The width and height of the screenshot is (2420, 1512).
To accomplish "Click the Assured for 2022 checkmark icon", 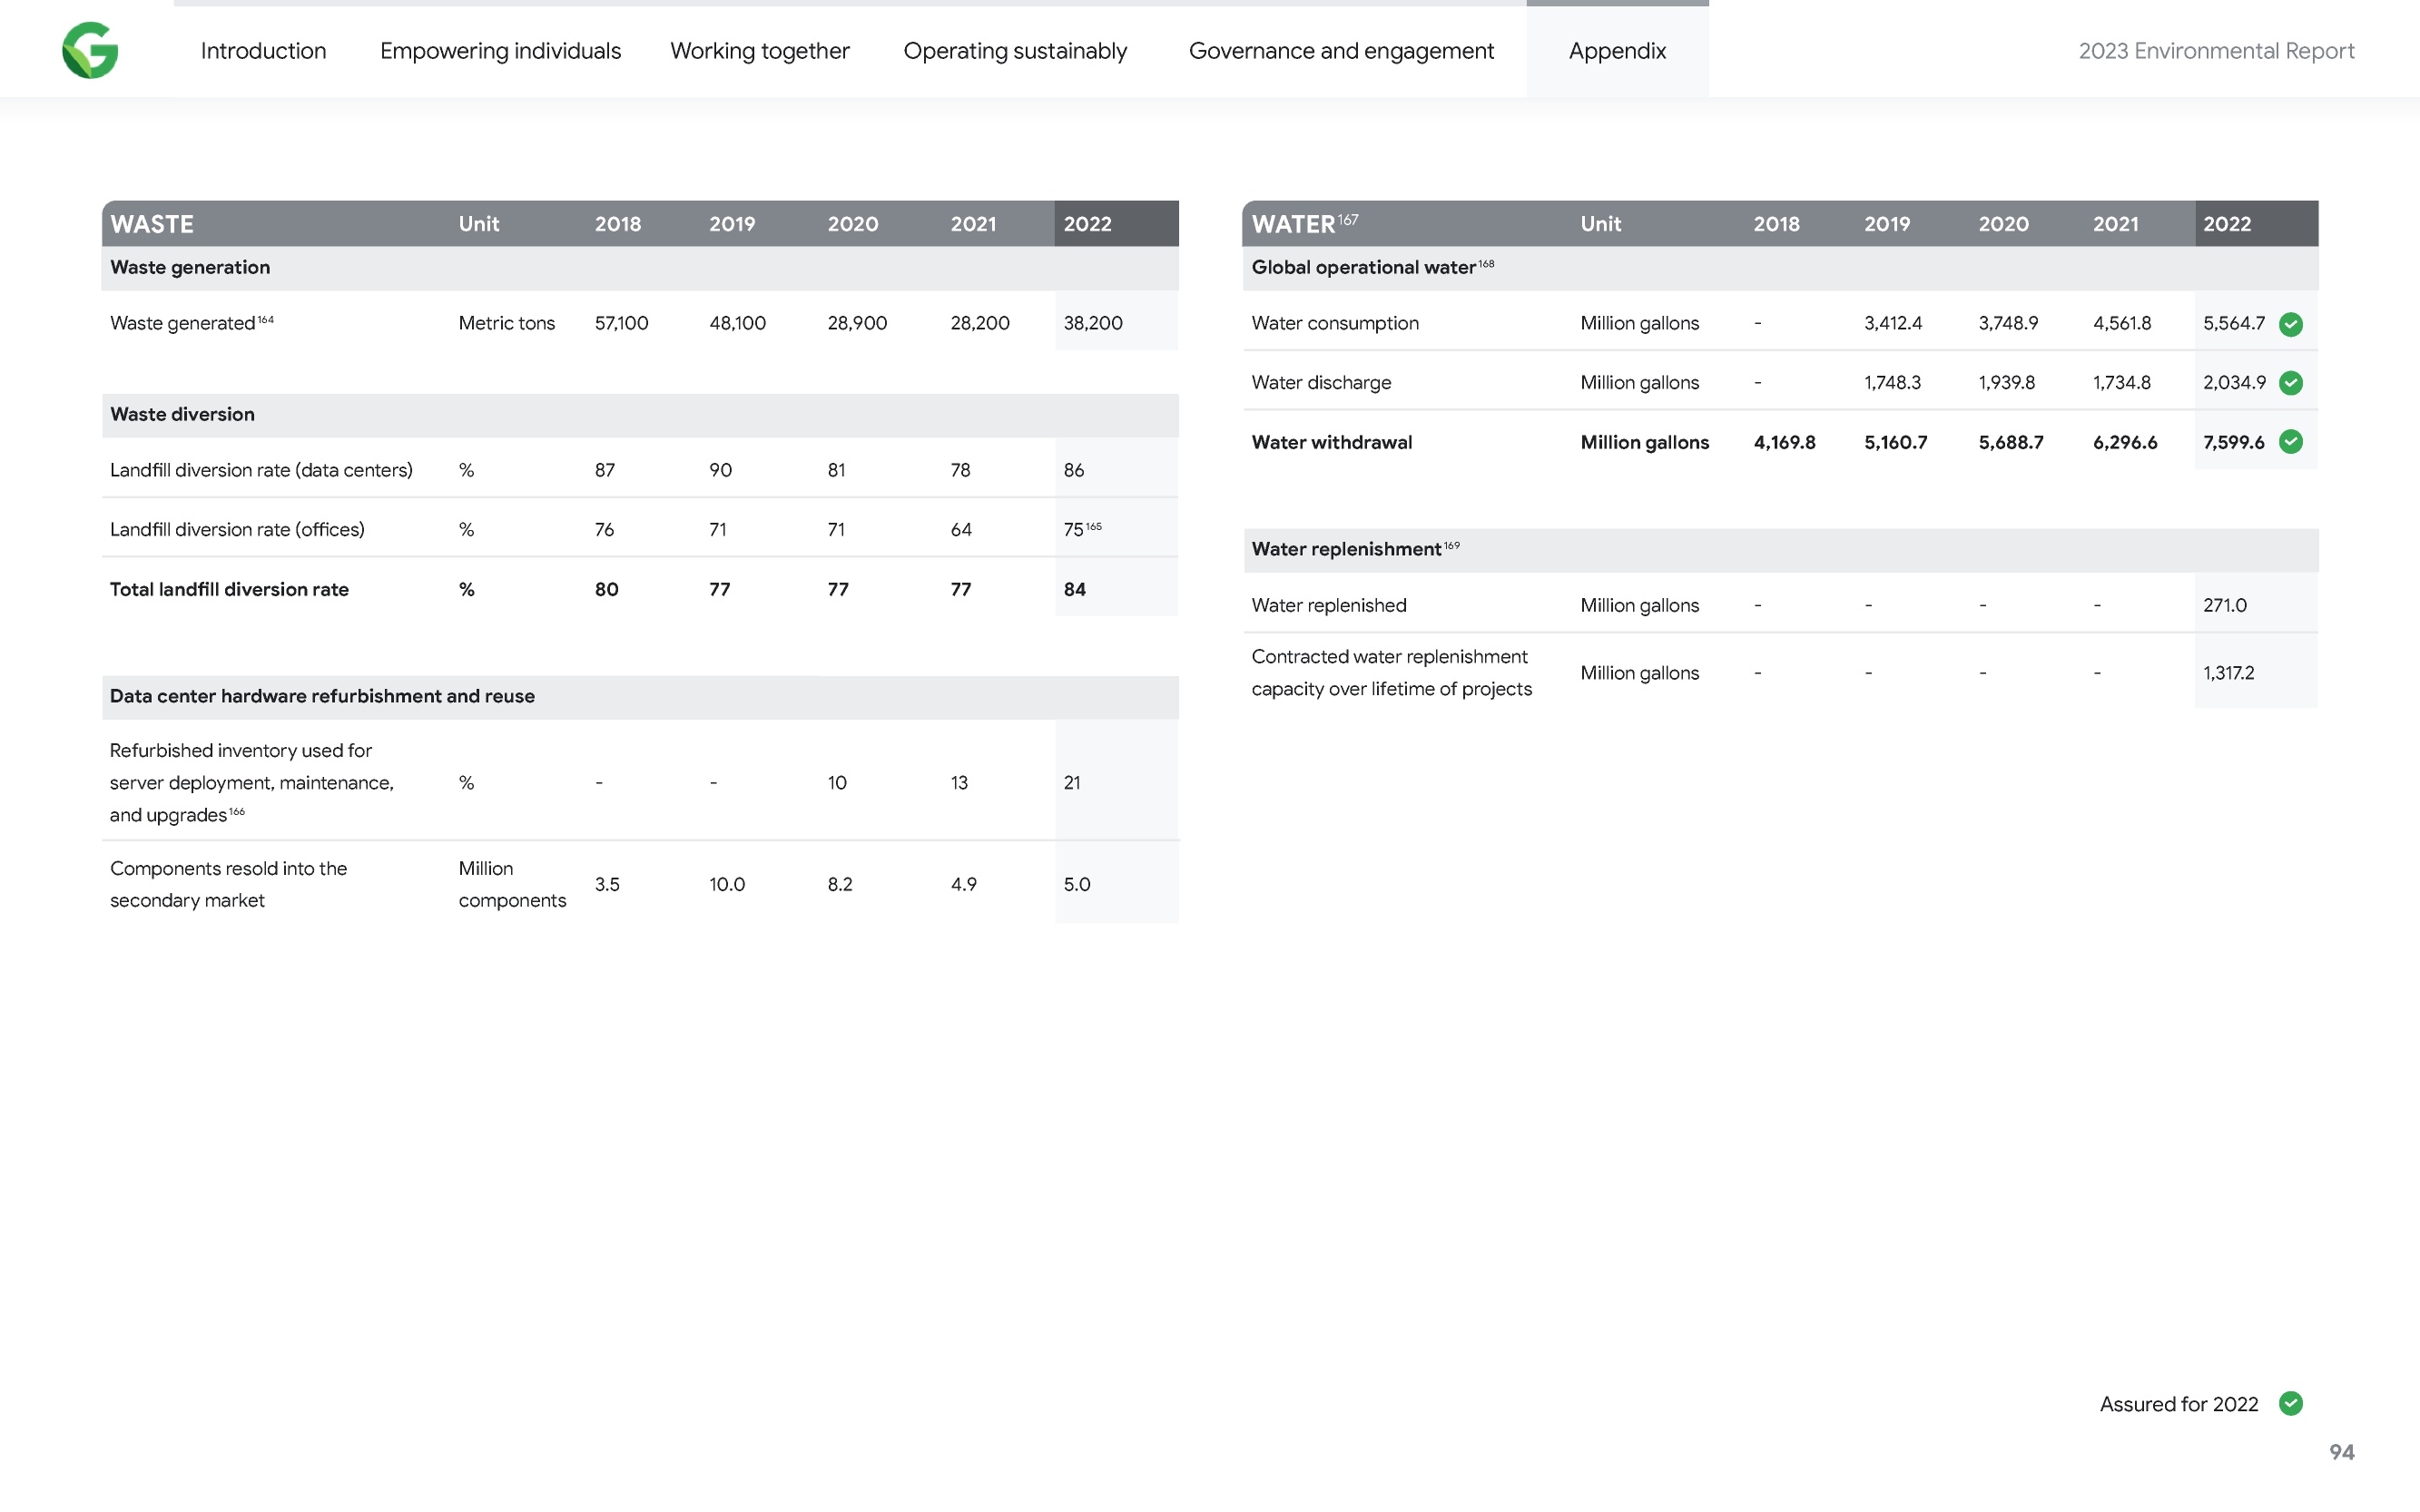I will (2290, 1403).
